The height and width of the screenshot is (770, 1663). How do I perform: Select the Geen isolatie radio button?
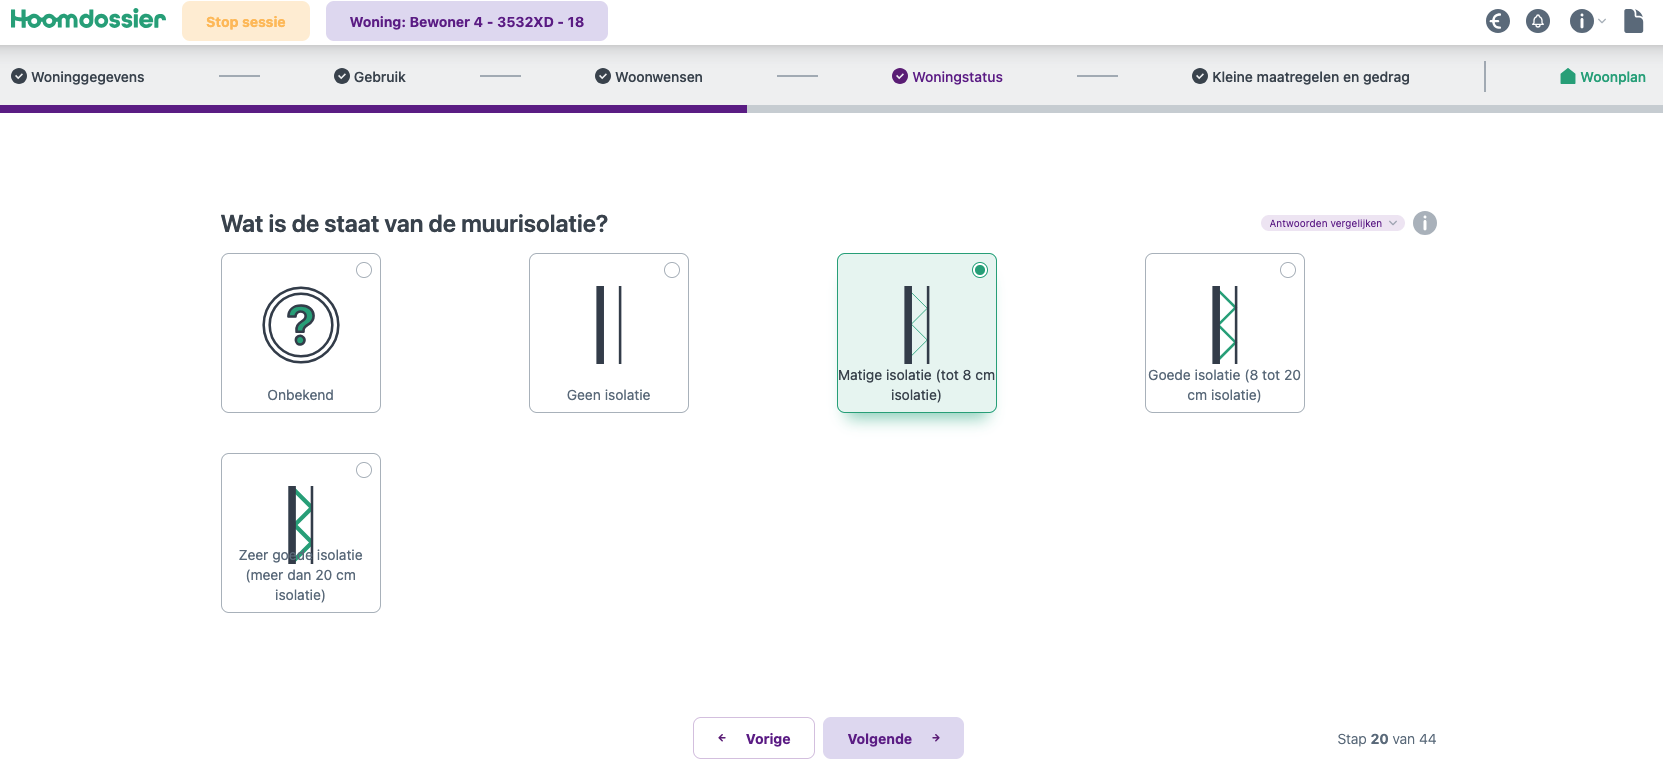pyautogui.click(x=672, y=270)
